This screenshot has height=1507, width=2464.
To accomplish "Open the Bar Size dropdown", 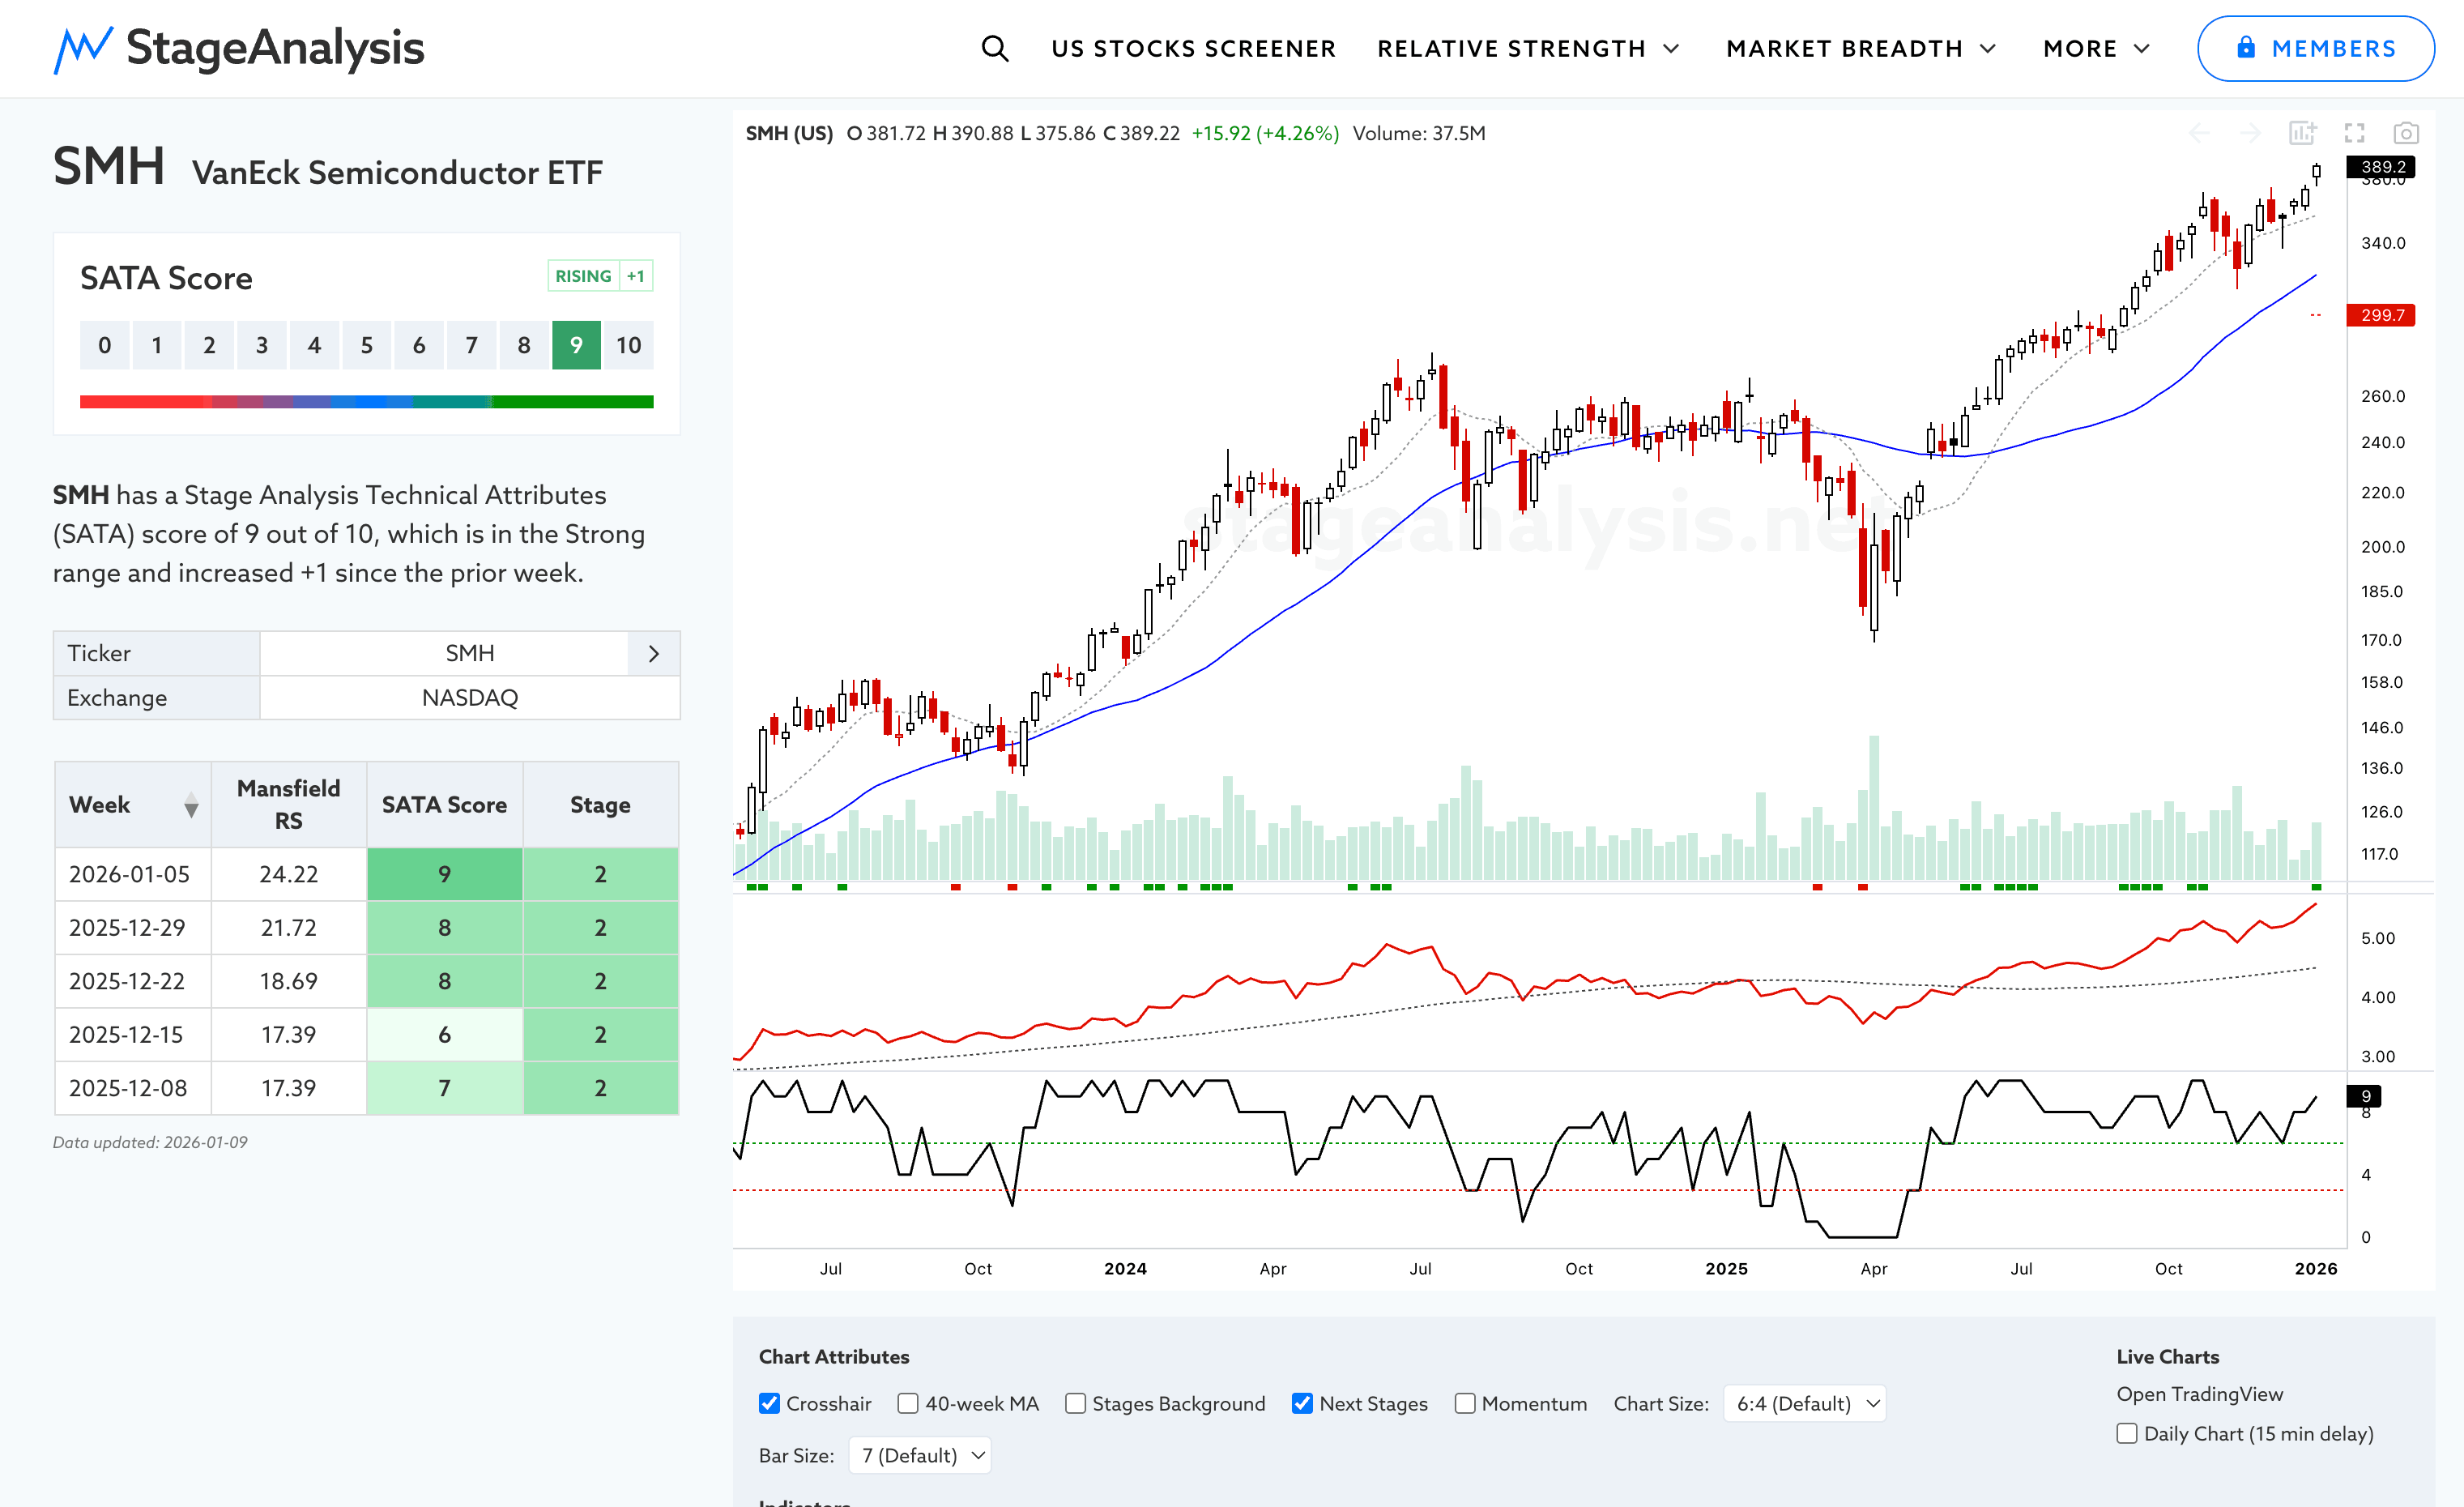I will [920, 1455].
